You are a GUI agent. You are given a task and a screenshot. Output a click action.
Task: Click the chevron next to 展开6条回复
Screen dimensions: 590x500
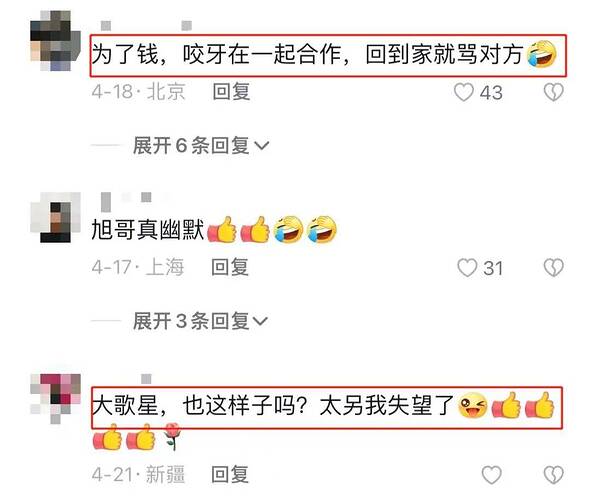tap(262, 146)
